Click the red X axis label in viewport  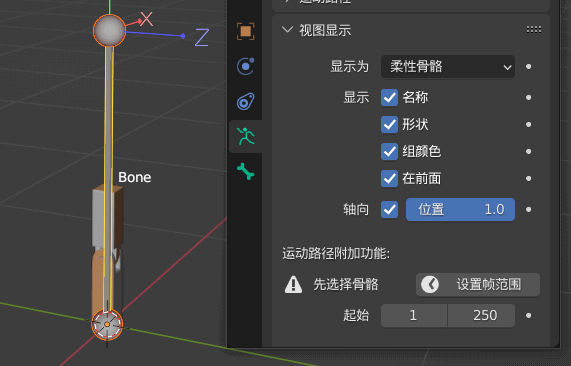click(x=146, y=19)
